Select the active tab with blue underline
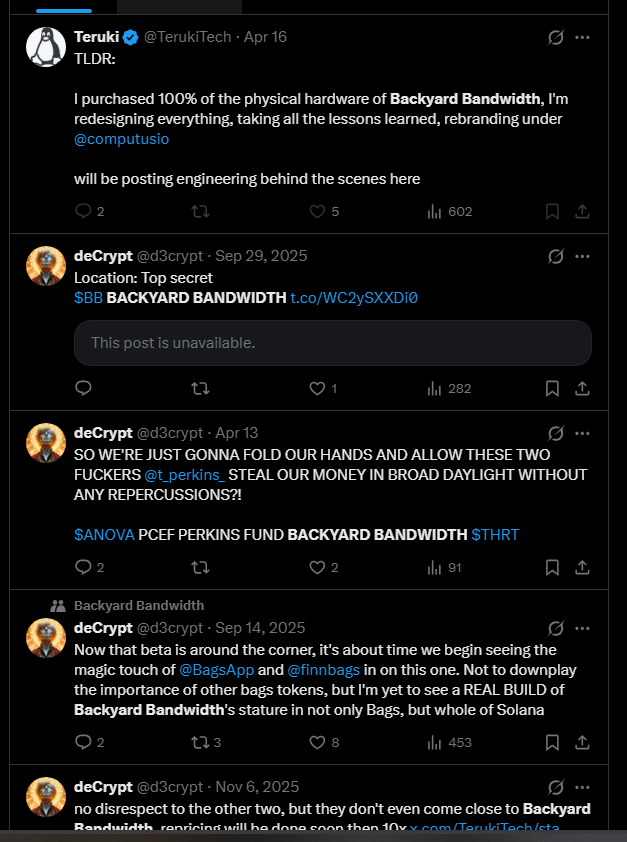This screenshot has width=627, height=842. (64, 6)
